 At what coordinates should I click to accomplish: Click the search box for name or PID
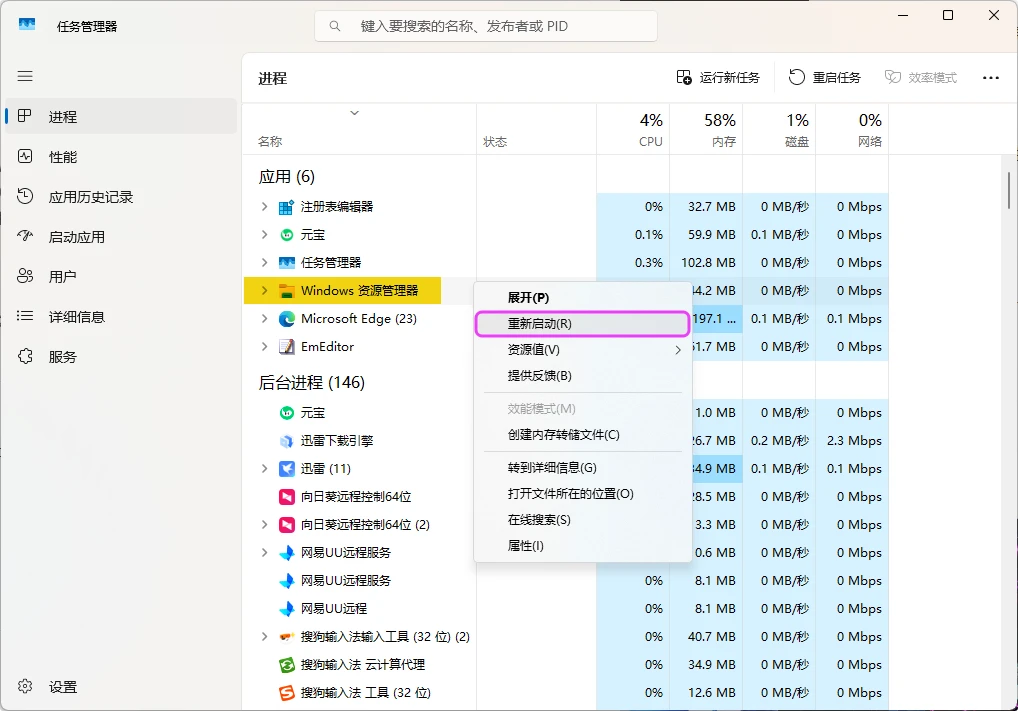coord(486,27)
